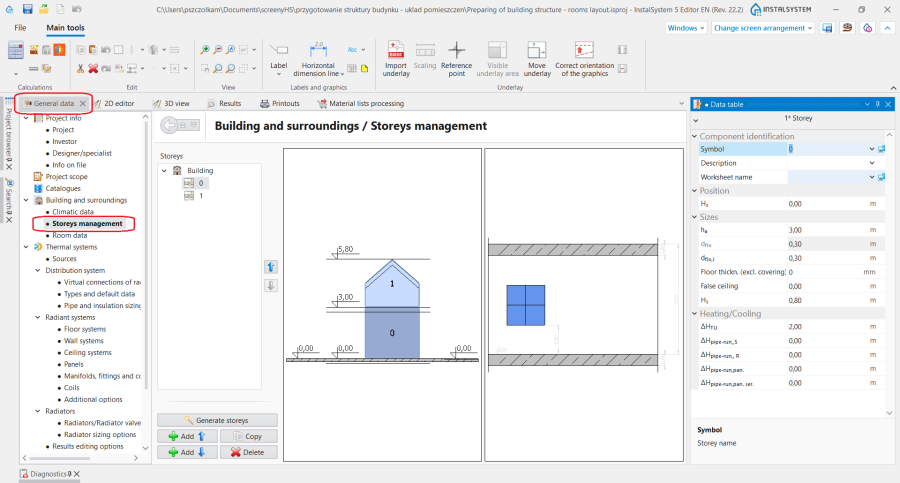The height and width of the screenshot is (483, 900).
Task: Collapse the Heating/Cooling section
Action: (695, 314)
